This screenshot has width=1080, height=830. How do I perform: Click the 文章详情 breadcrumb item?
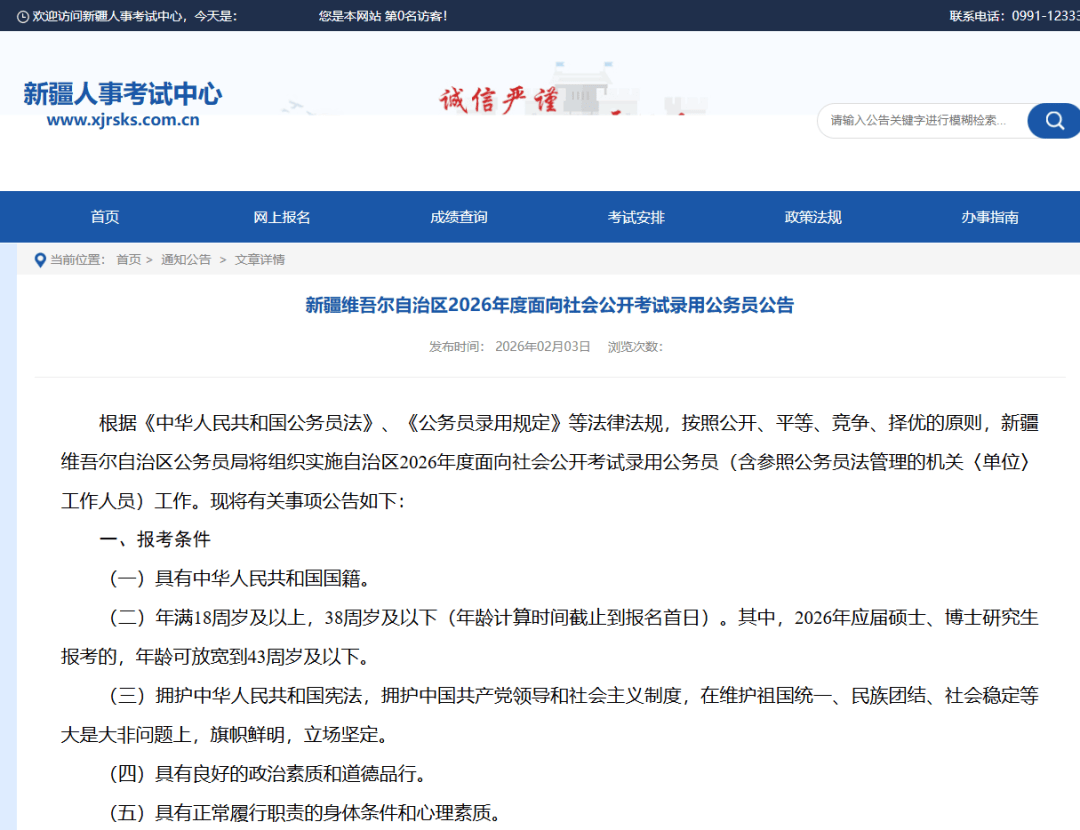click(260, 260)
